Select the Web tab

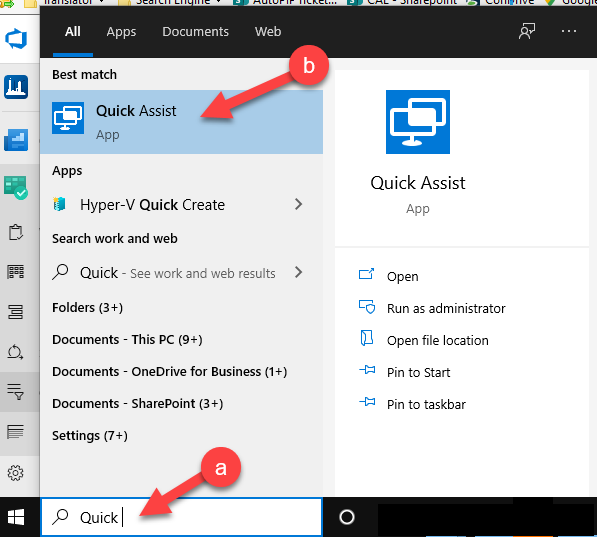pos(268,32)
